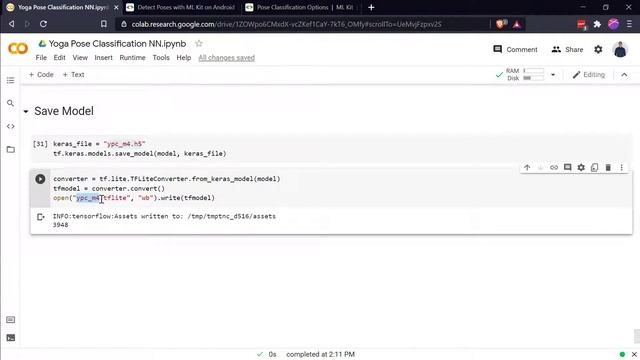640x360 pixels.
Task: Click the keras_file code cell [31]
Action: pyautogui.click(x=331, y=149)
